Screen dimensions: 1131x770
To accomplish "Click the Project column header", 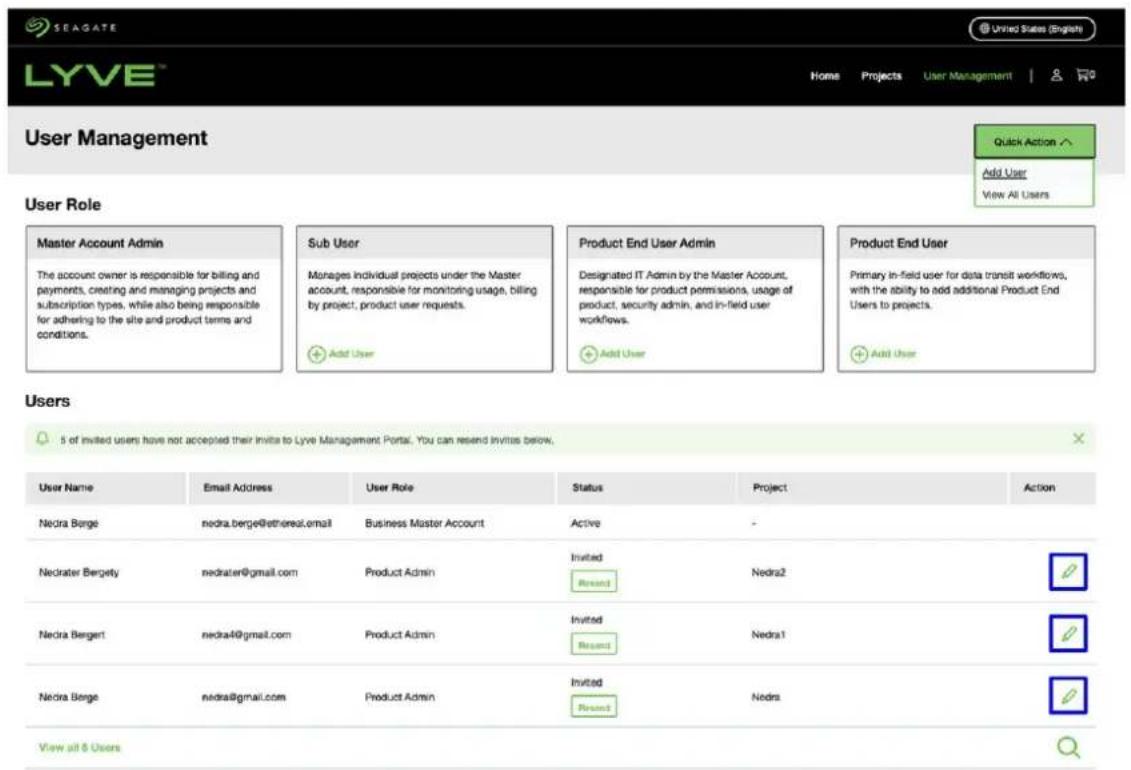I will point(872,488).
